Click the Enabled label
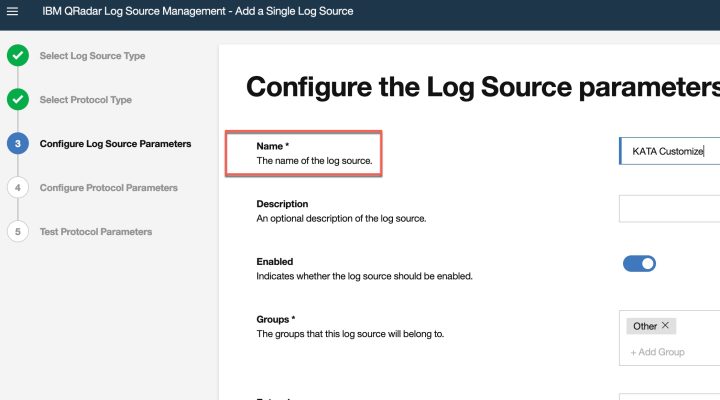Image resolution: width=720 pixels, height=400 pixels. point(275,262)
